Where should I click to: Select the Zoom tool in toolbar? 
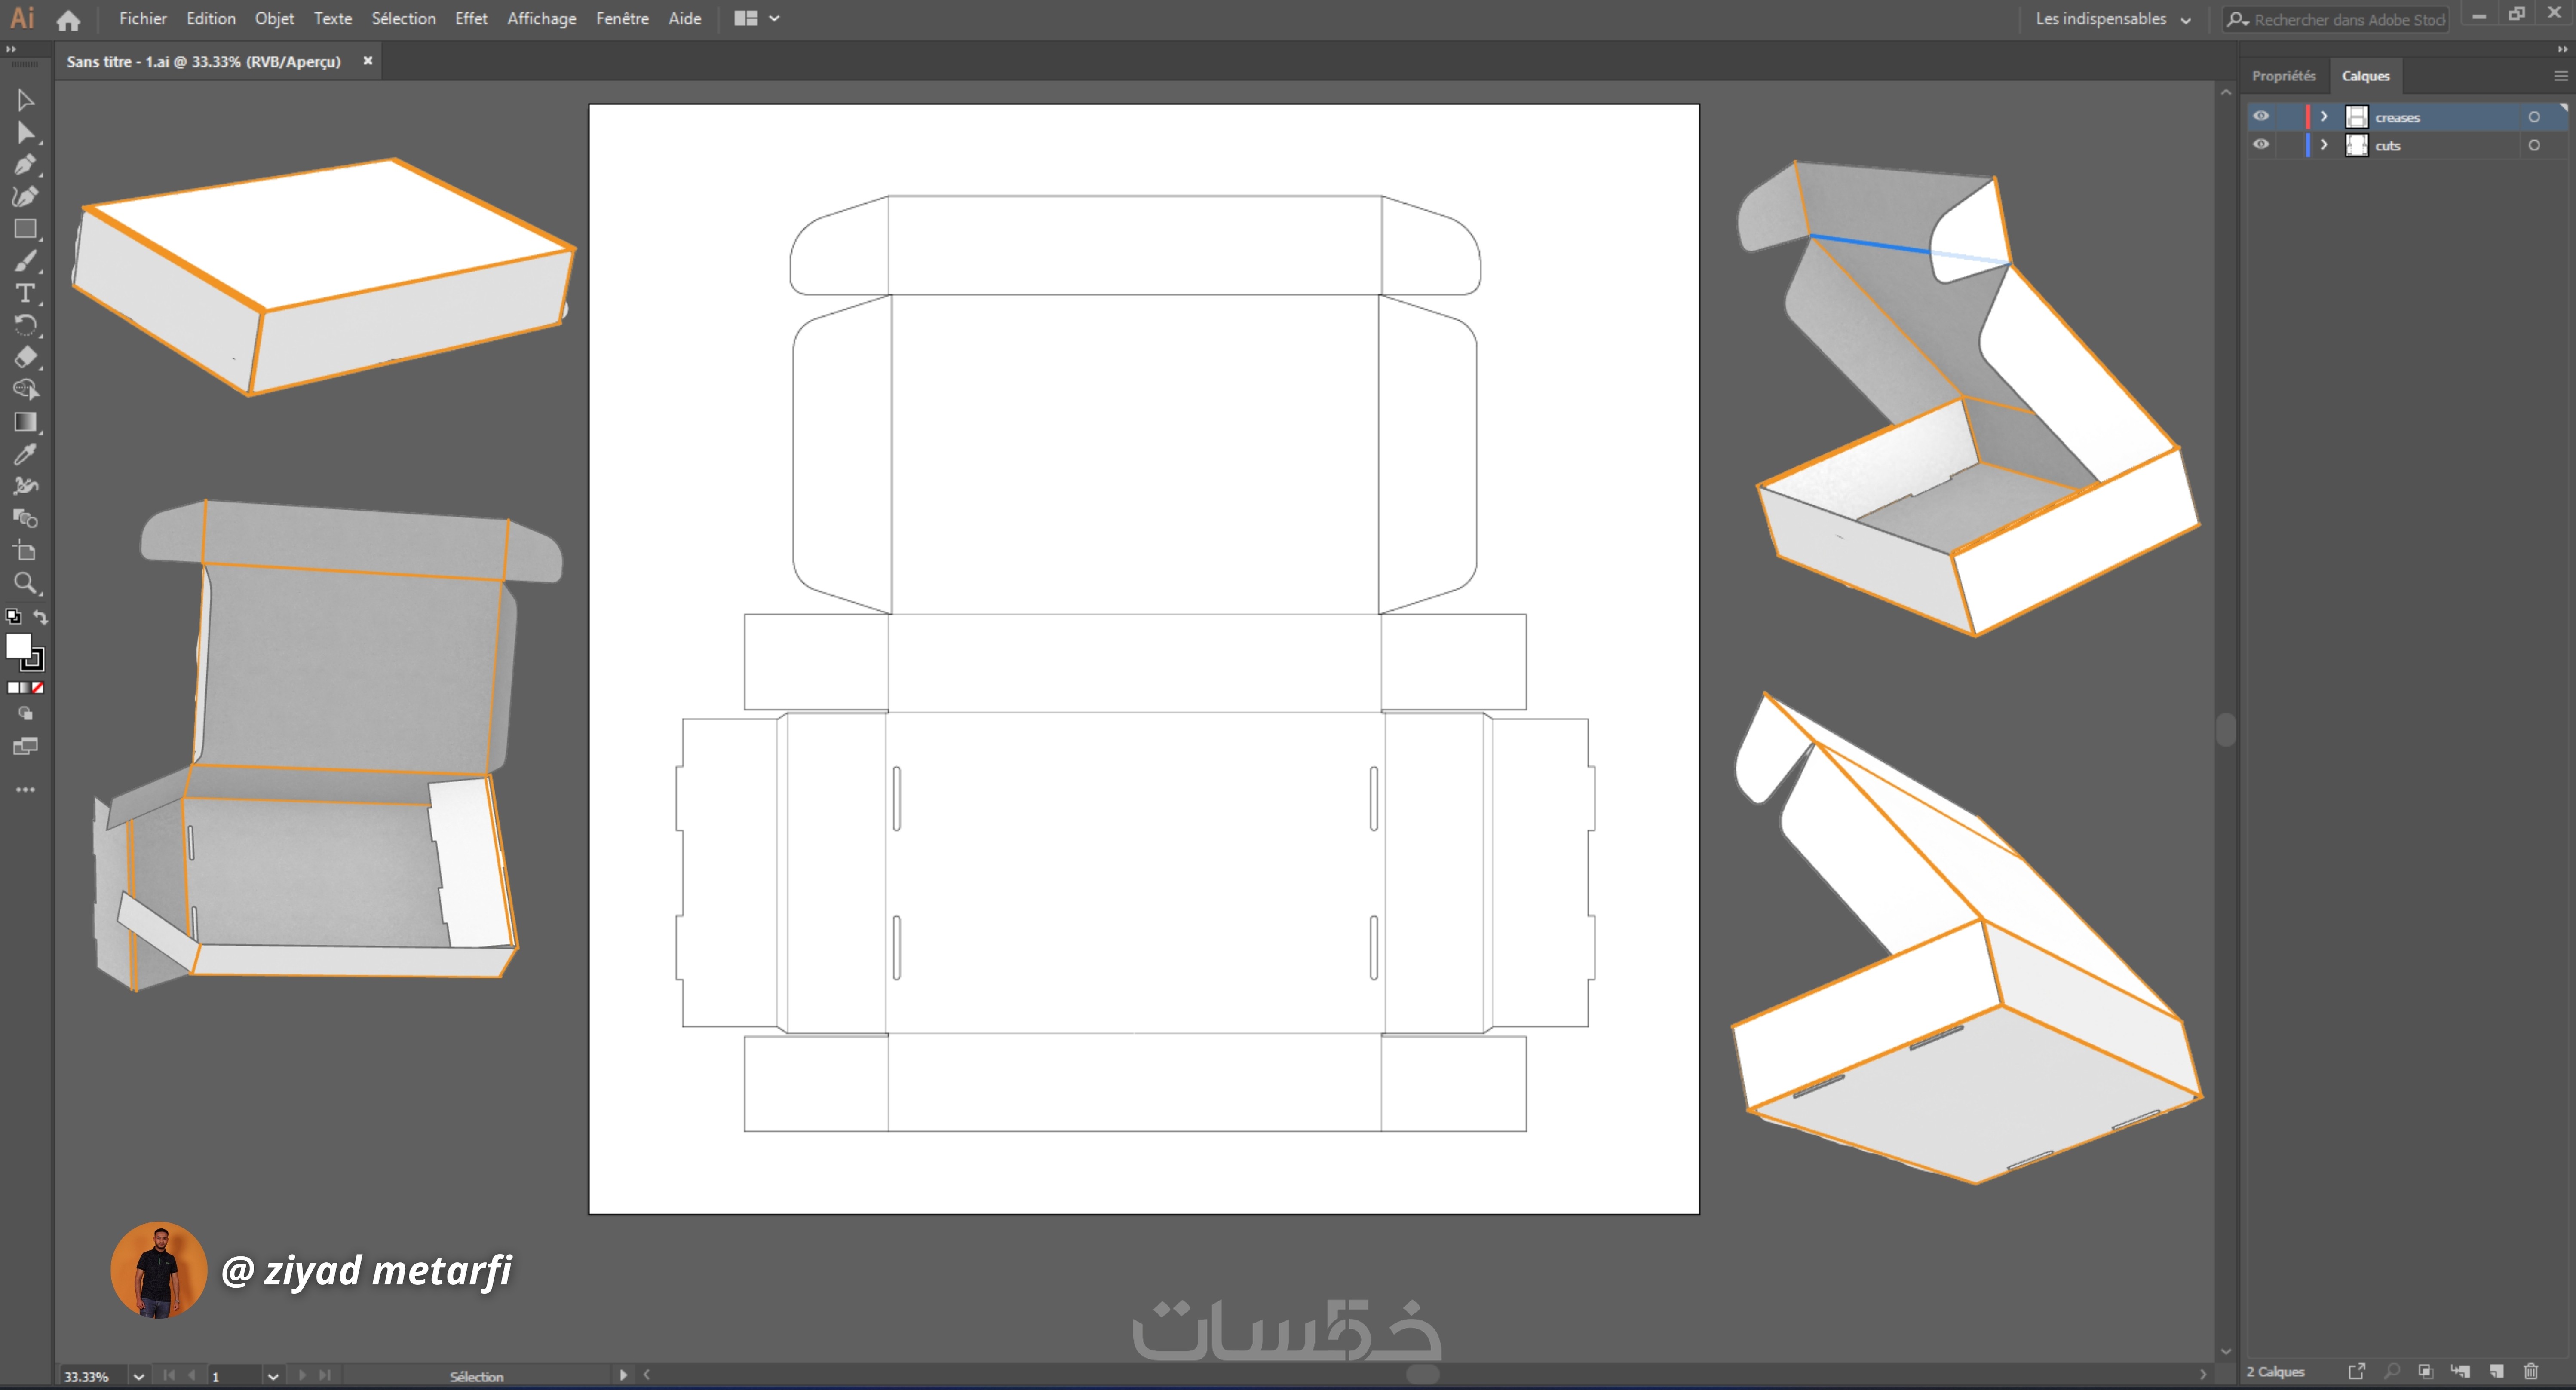click(25, 583)
